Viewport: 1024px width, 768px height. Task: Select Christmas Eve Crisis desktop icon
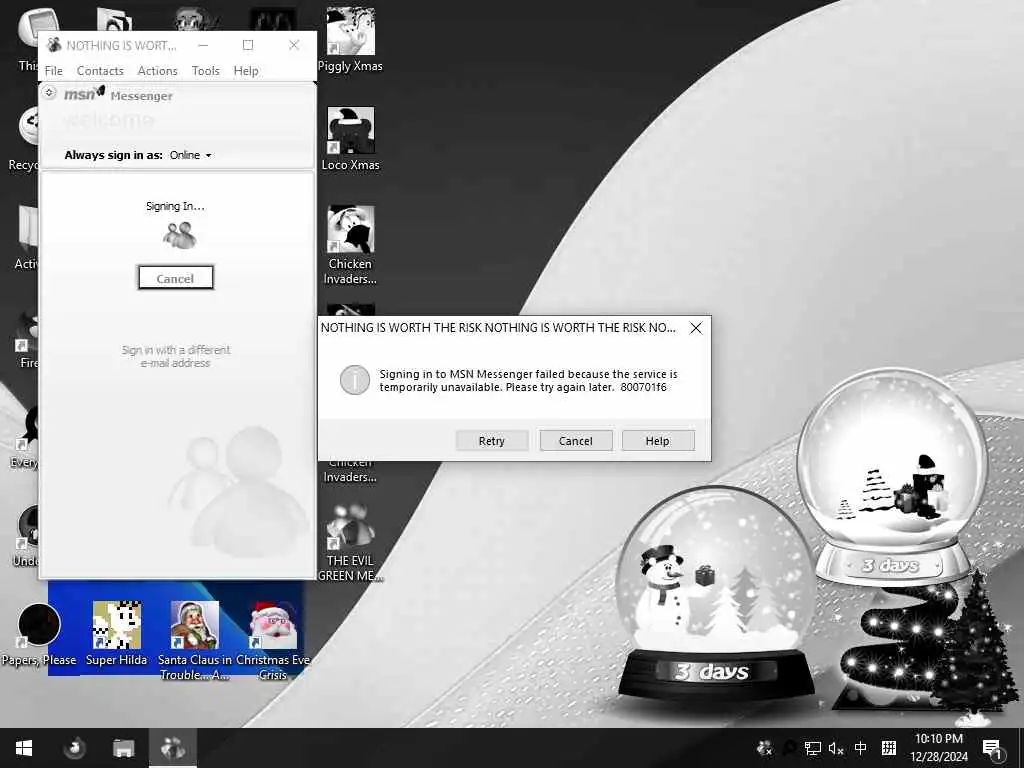tap(273, 640)
